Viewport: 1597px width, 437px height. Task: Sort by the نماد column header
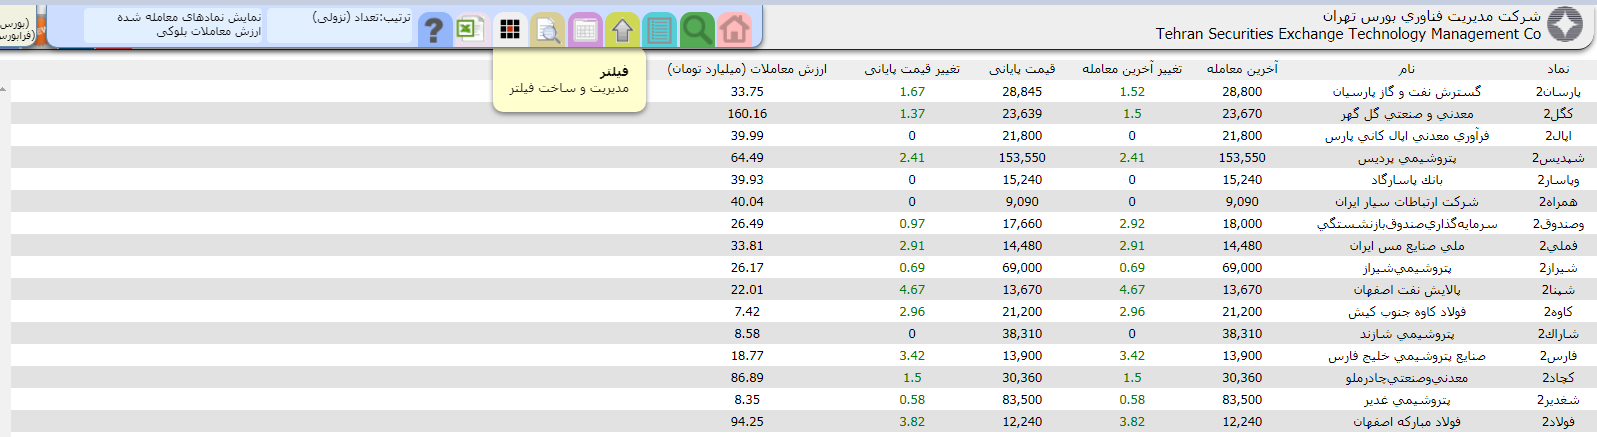[x=1558, y=69]
